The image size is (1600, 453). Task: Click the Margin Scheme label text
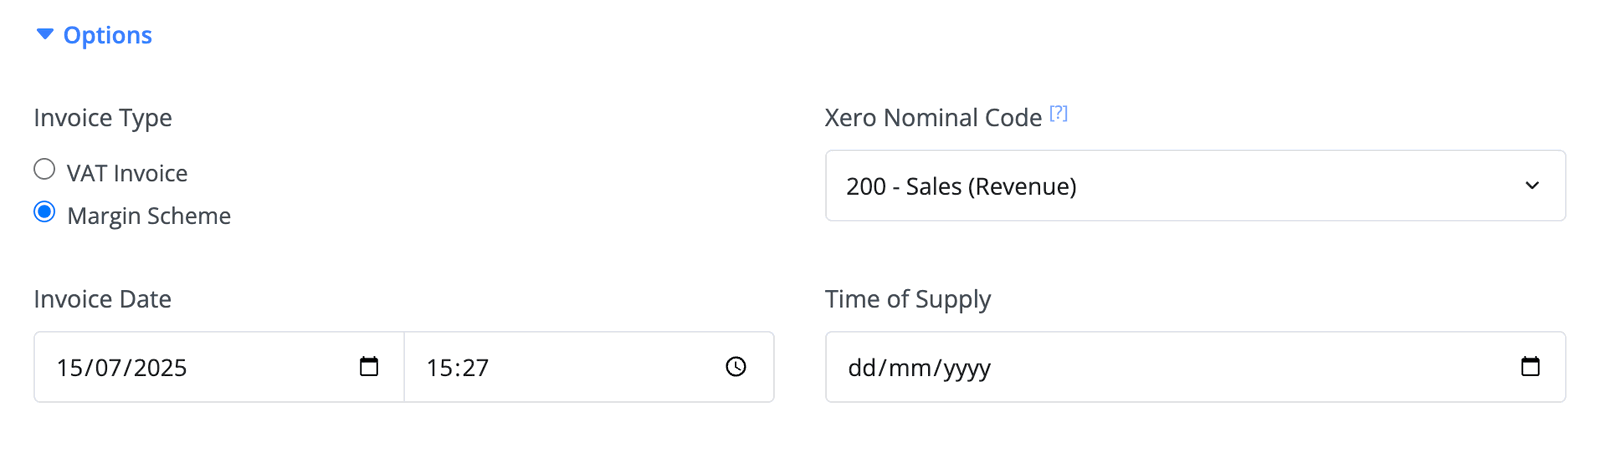click(x=149, y=216)
